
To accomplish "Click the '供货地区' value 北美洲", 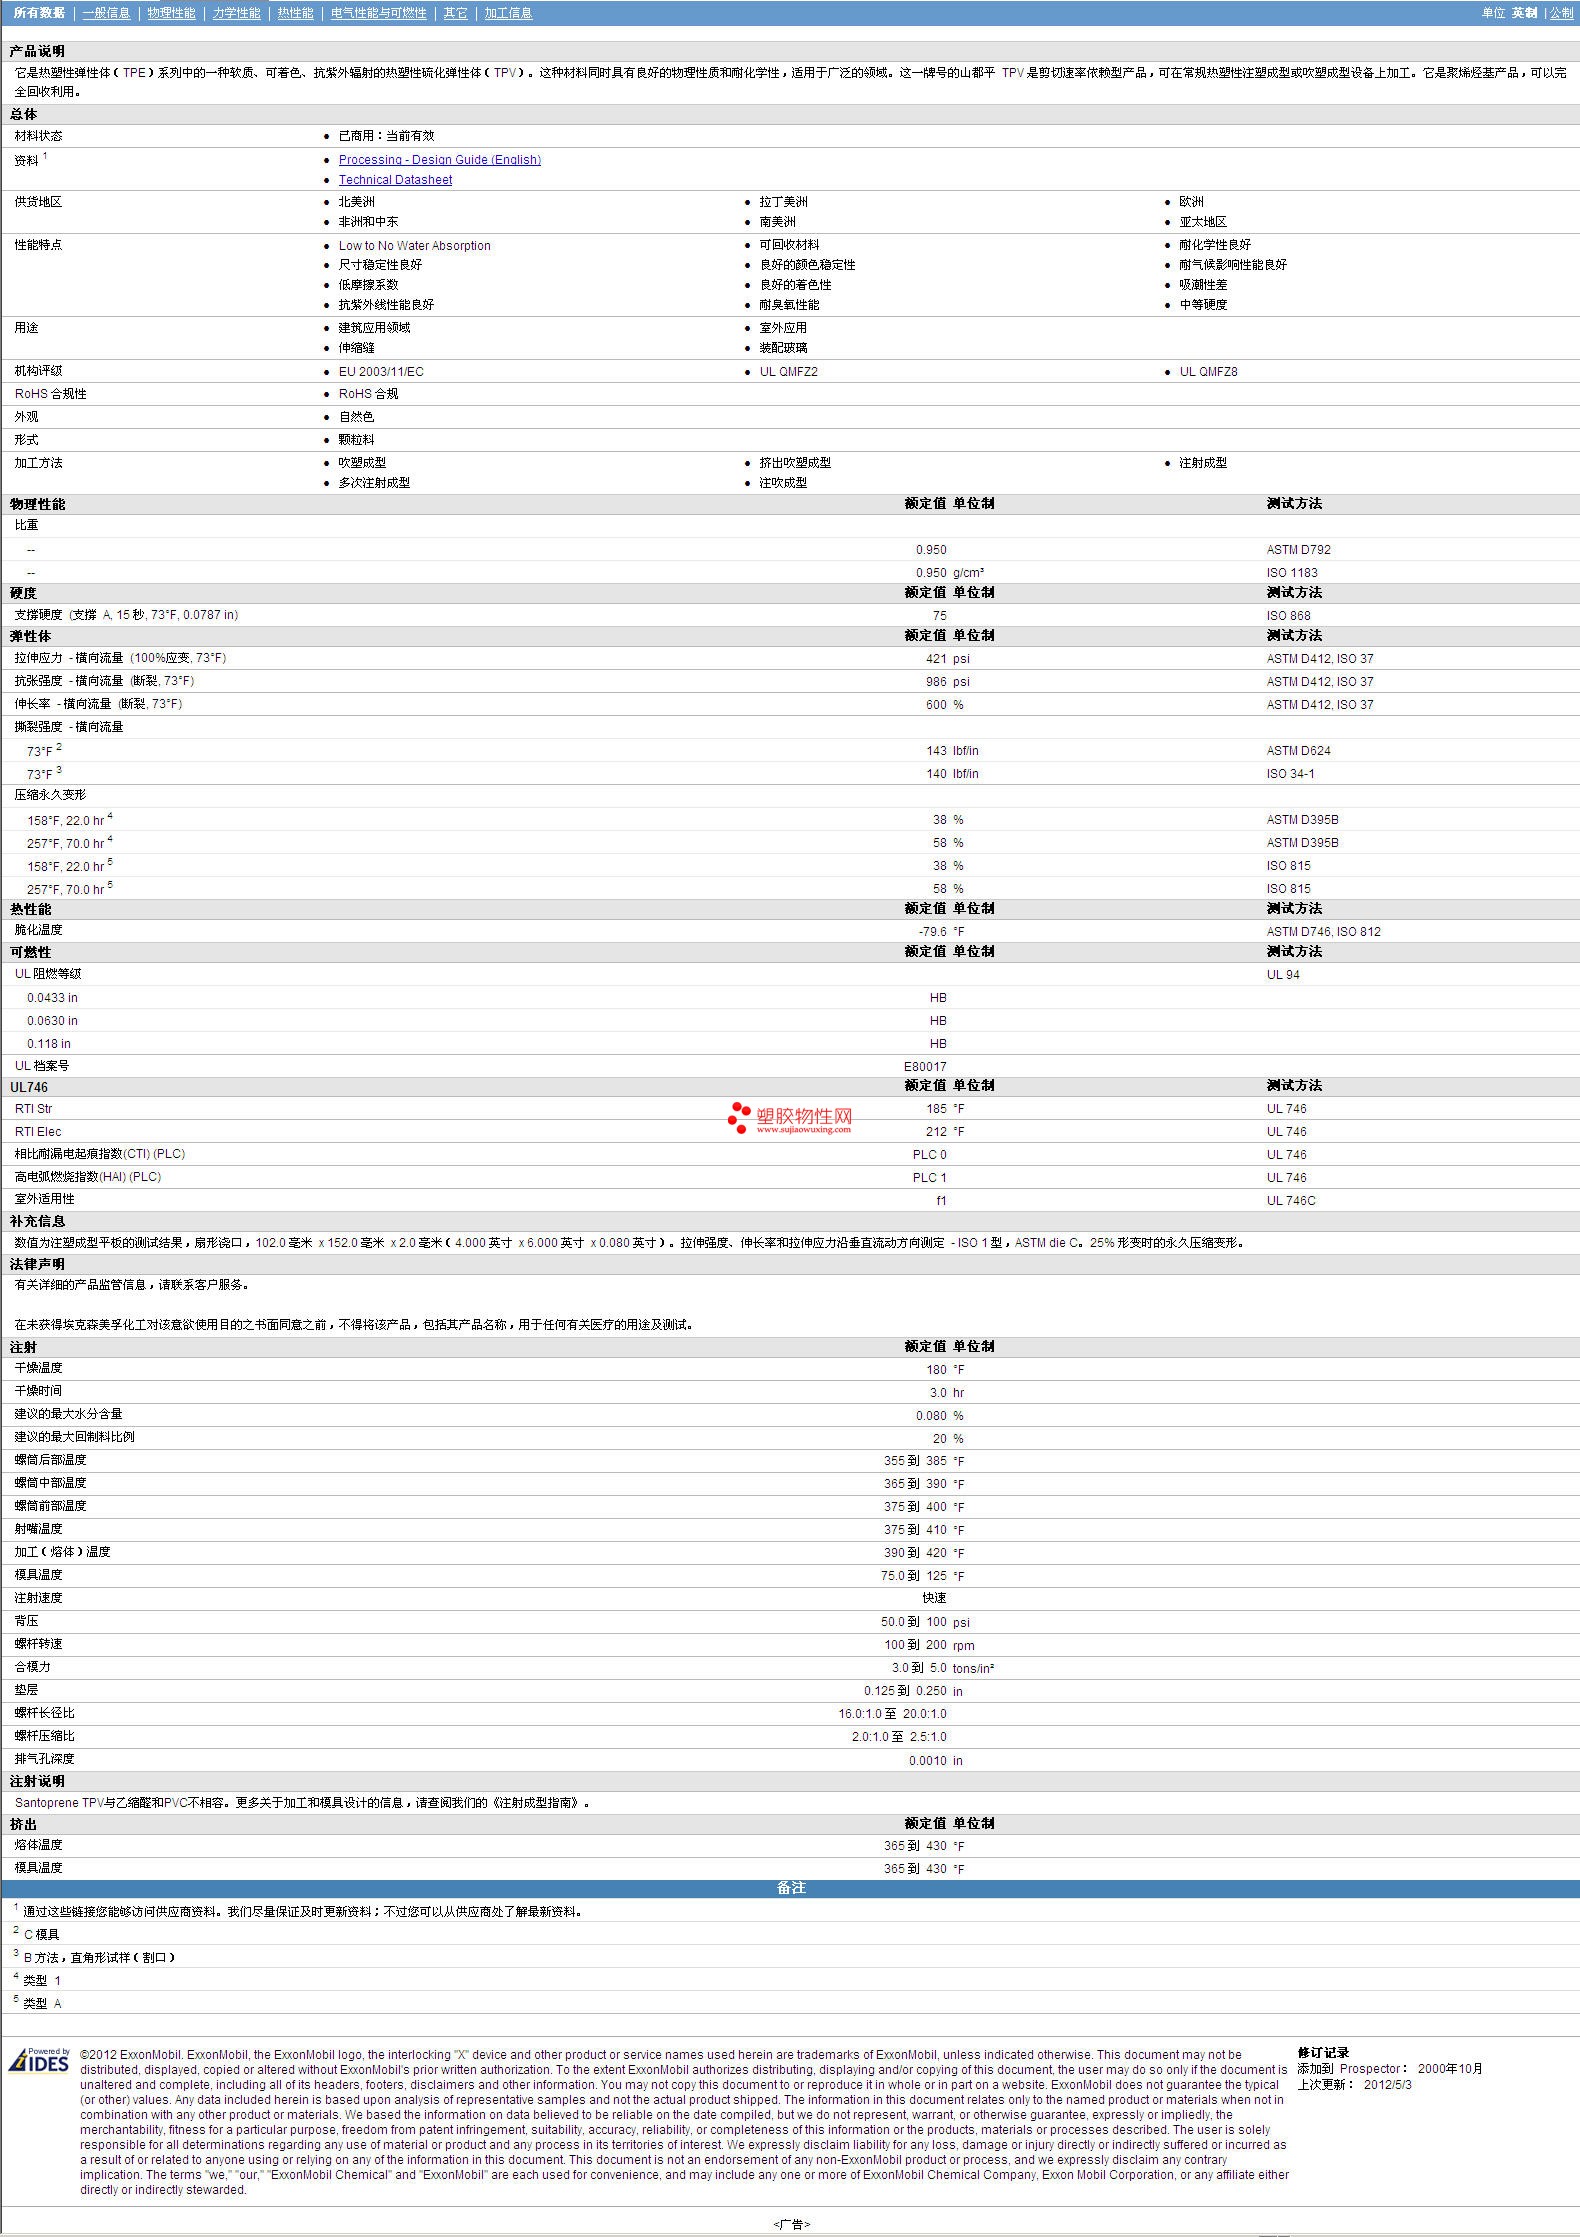I will click(356, 202).
